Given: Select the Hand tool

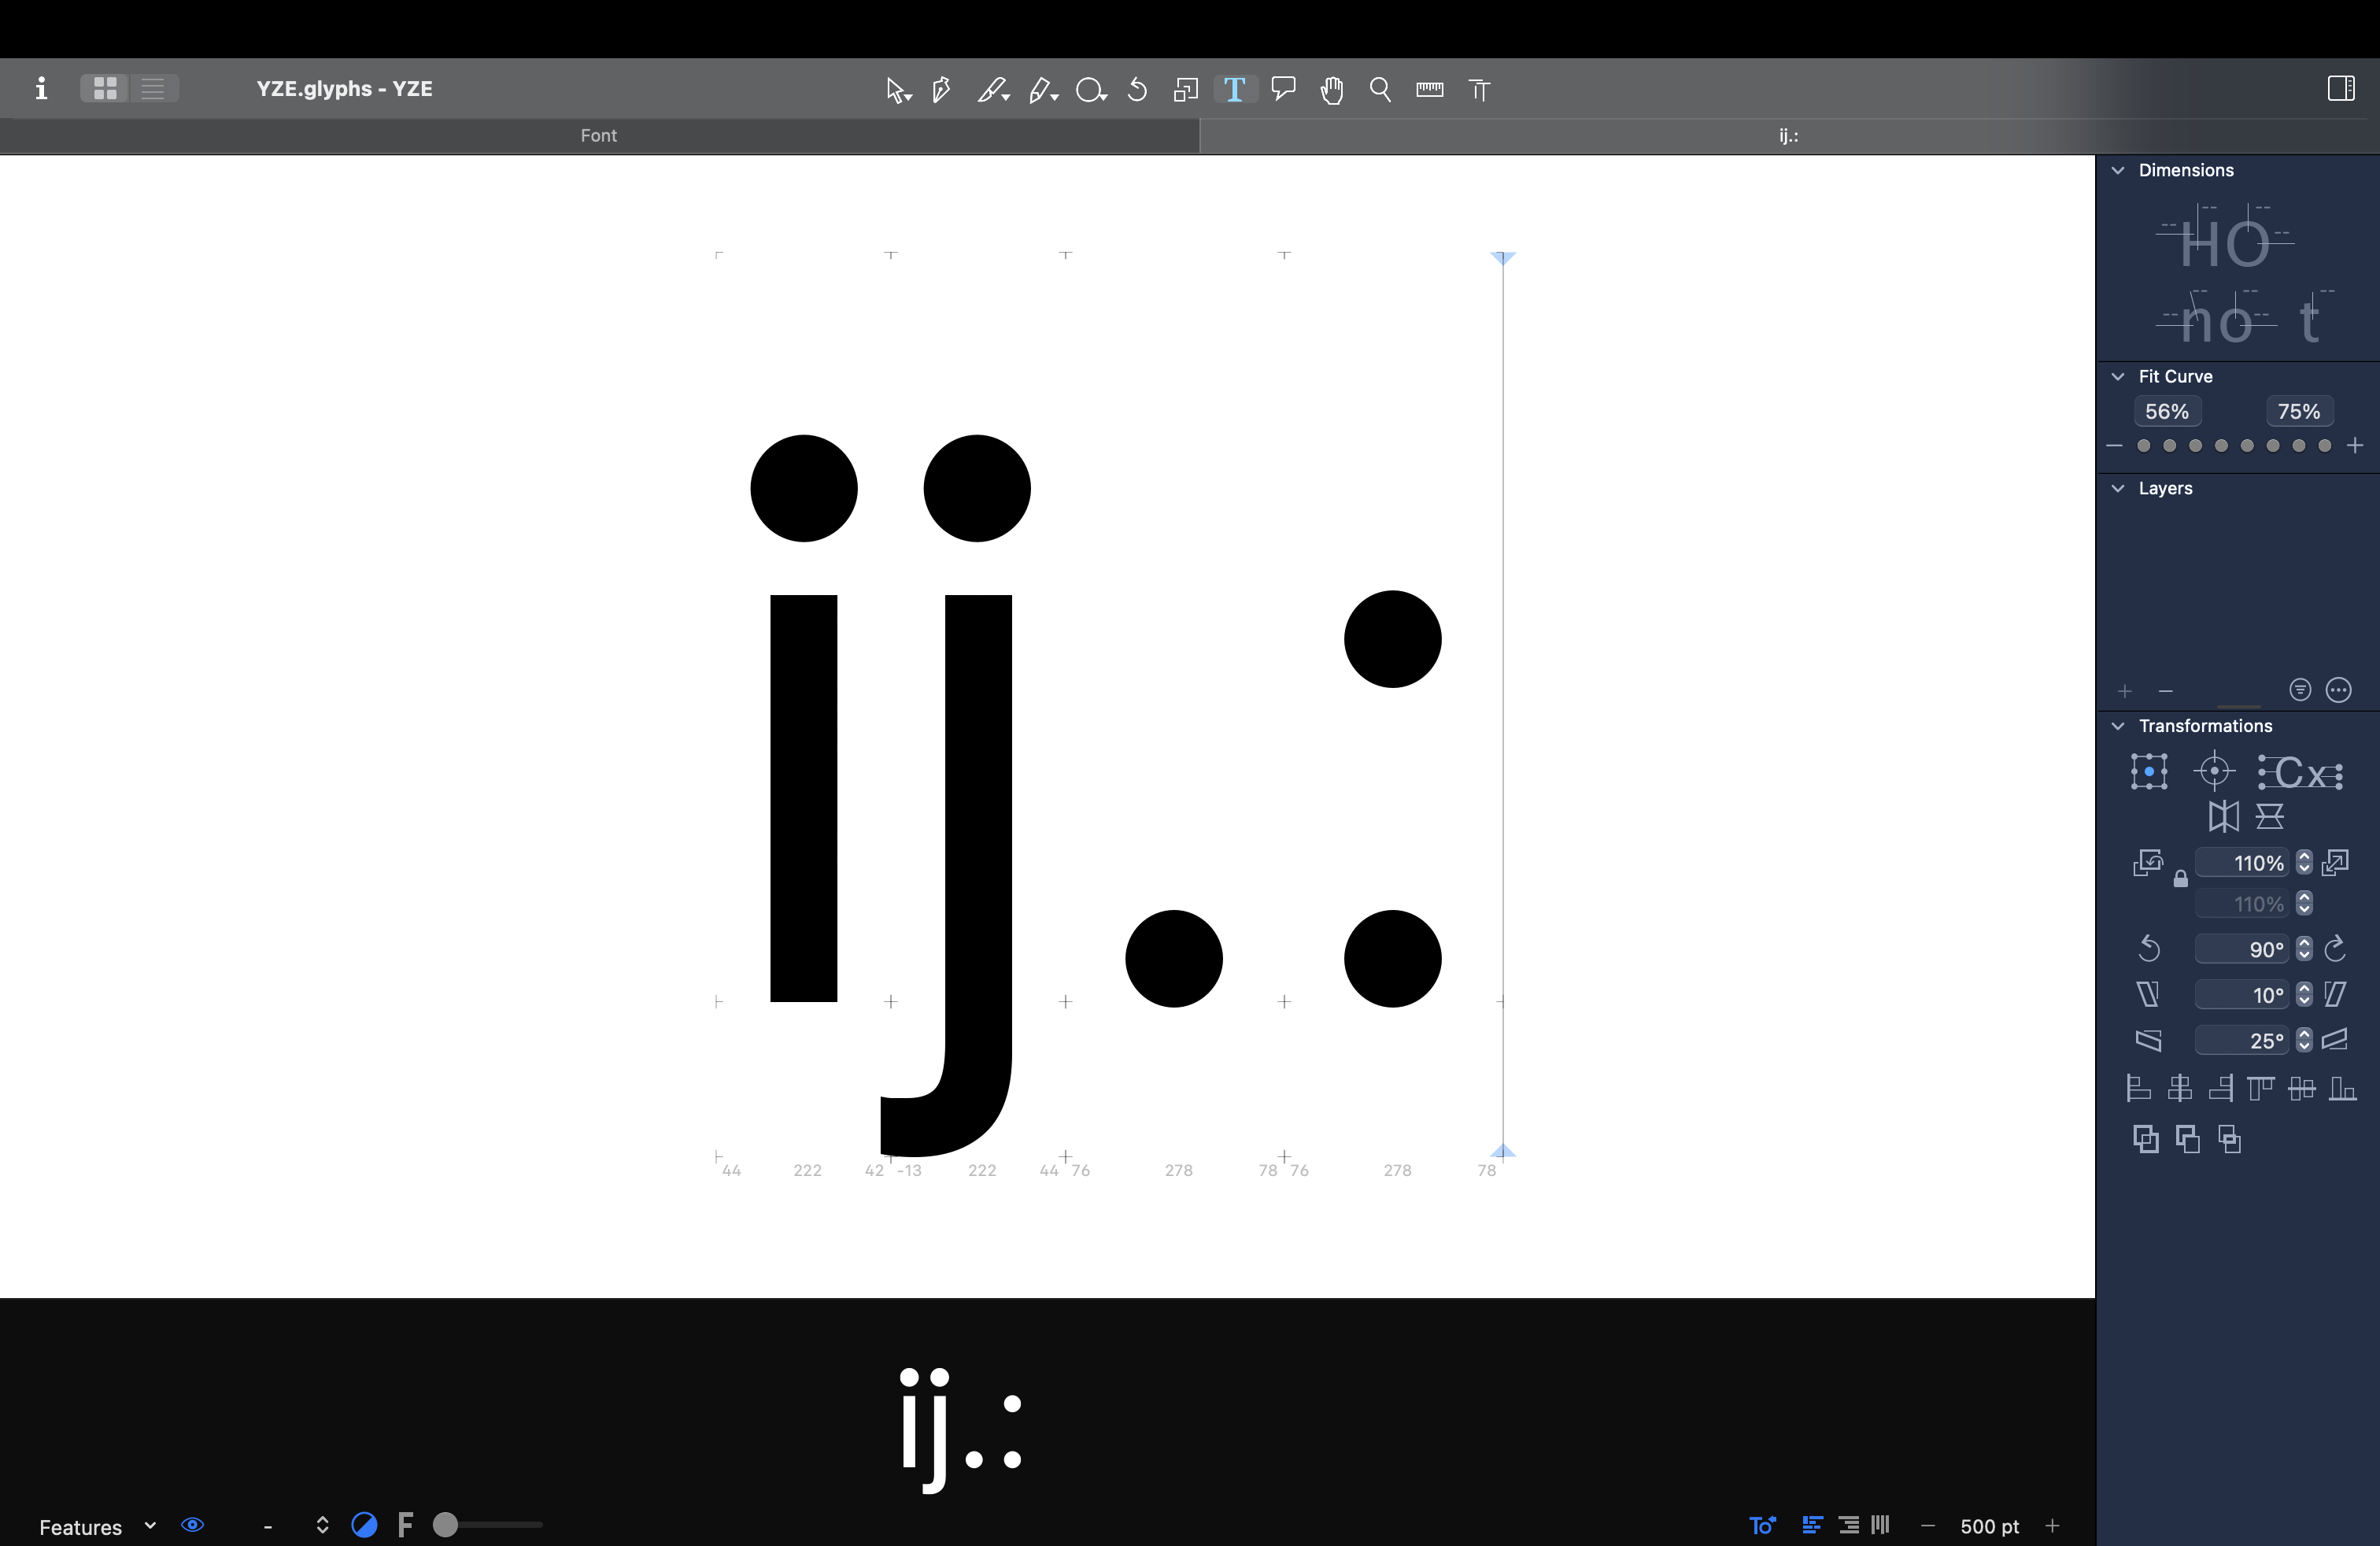Looking at the screenshot, I should [1331, 90].
